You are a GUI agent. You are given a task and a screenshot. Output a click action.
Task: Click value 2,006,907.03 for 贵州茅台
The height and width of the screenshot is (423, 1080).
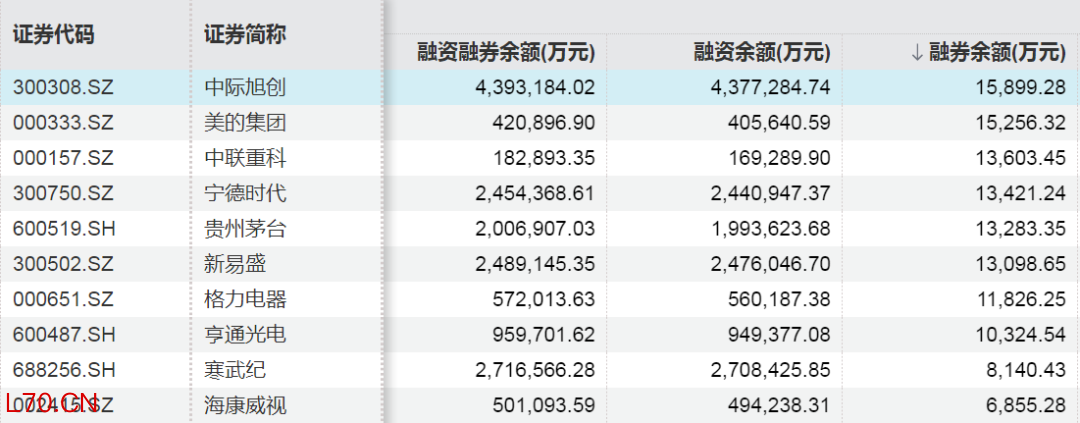click(x=534, y=229)
